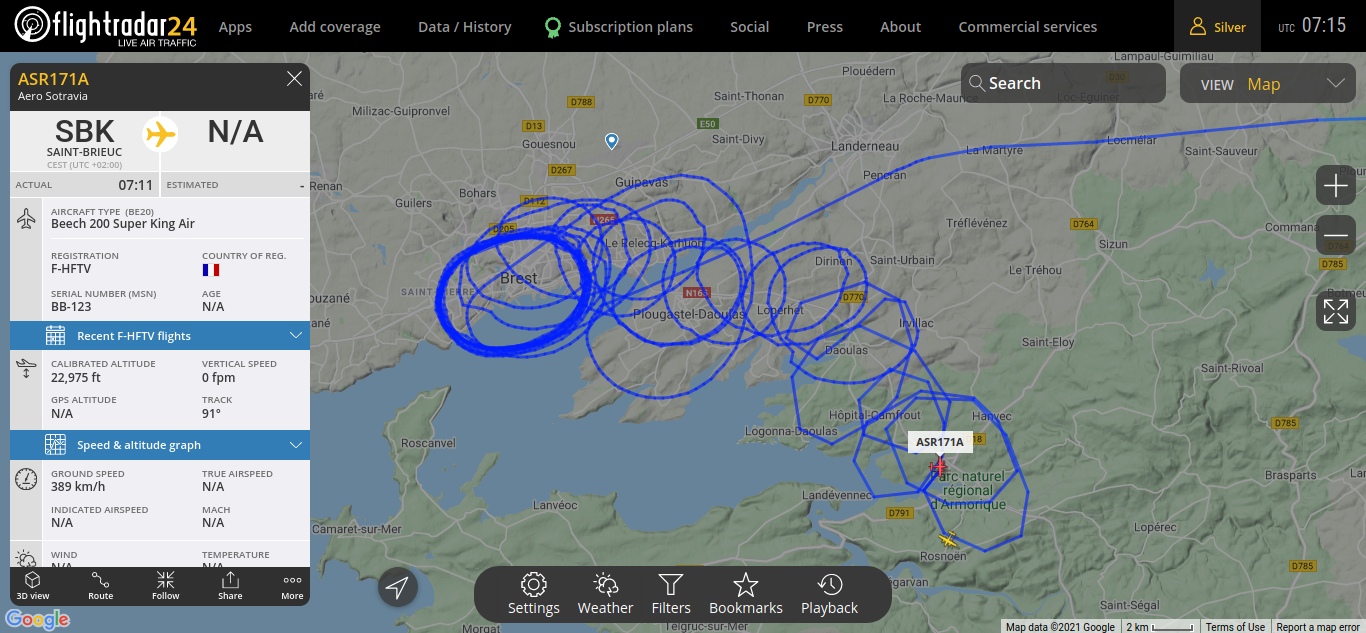
Task: Start Playback of past flights
Action: pyautogui.click(x=829, y=594)
